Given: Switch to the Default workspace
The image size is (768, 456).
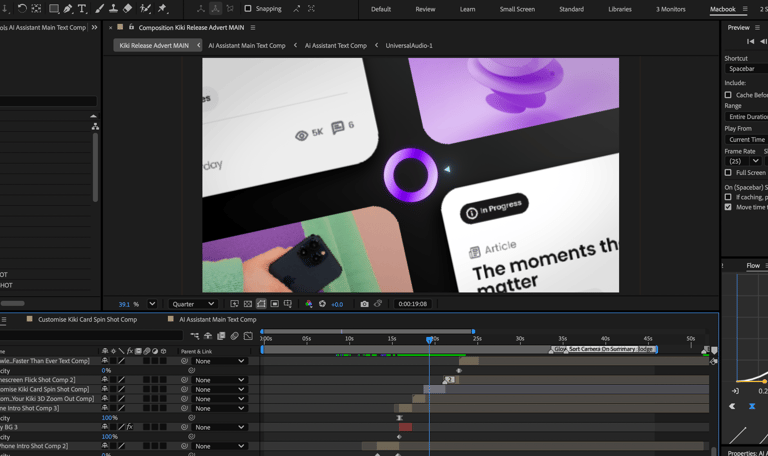Looking at the screenshot, I should 381,9.
